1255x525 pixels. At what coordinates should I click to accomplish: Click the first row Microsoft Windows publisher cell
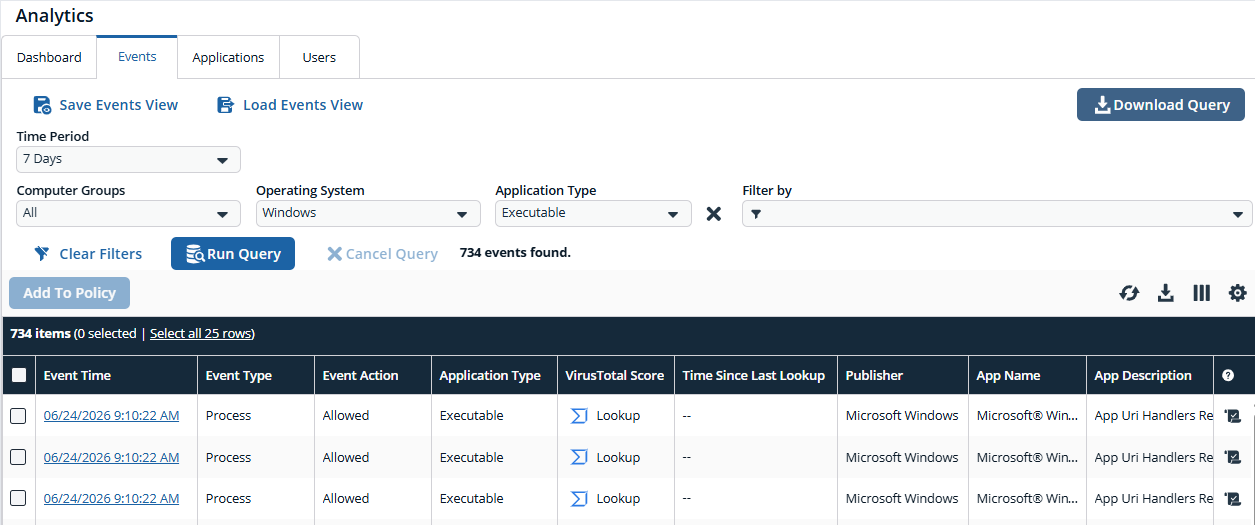902,415
